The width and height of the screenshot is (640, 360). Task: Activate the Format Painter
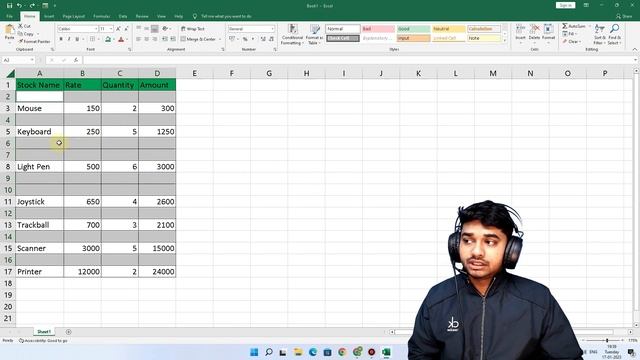coord(34,41)
